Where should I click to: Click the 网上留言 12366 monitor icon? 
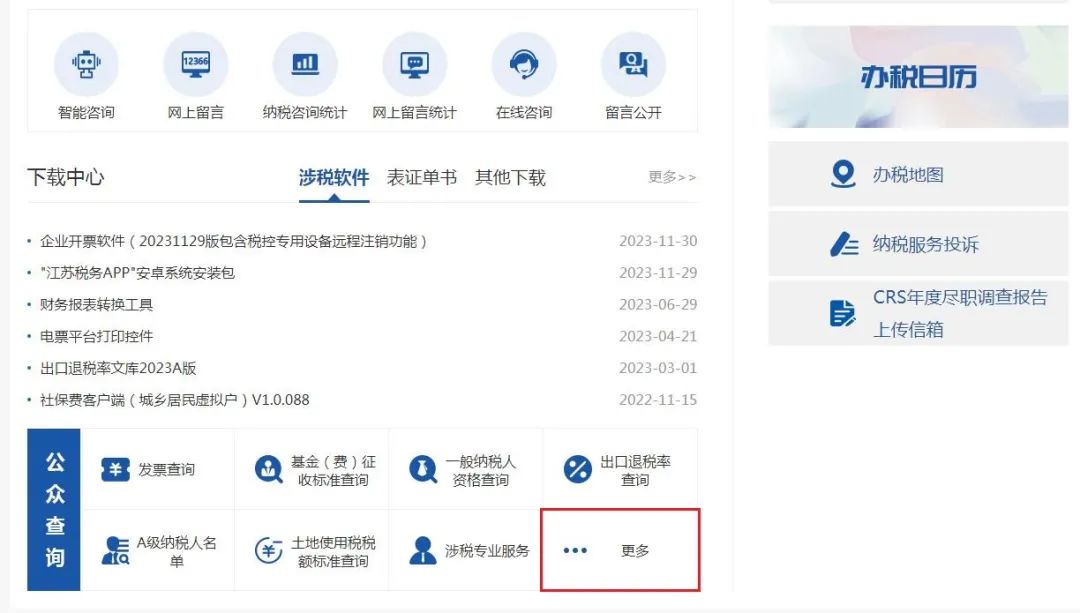196,65
